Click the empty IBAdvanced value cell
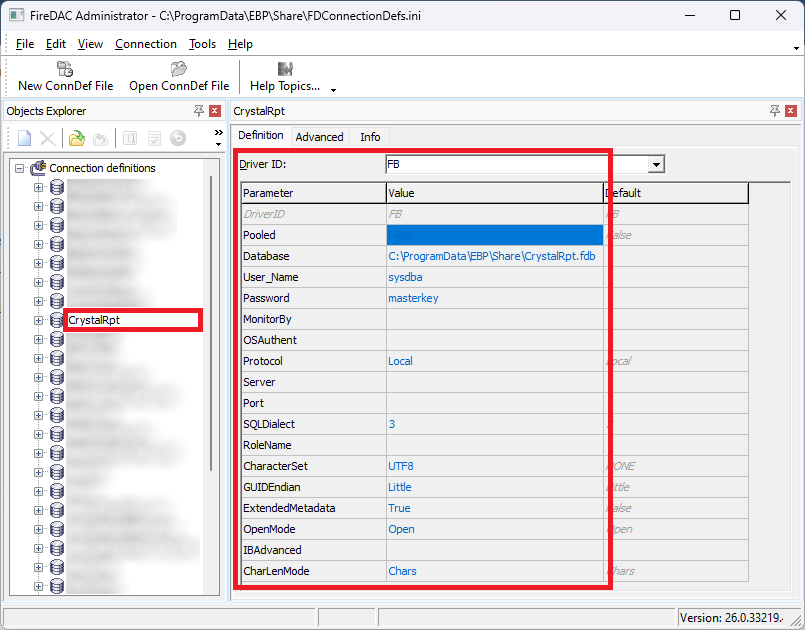The image size is (805, 630). pos(495,551)
